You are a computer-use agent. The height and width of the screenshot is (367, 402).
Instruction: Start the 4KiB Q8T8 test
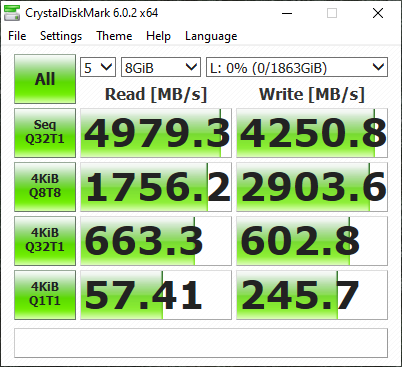[45, 187]
